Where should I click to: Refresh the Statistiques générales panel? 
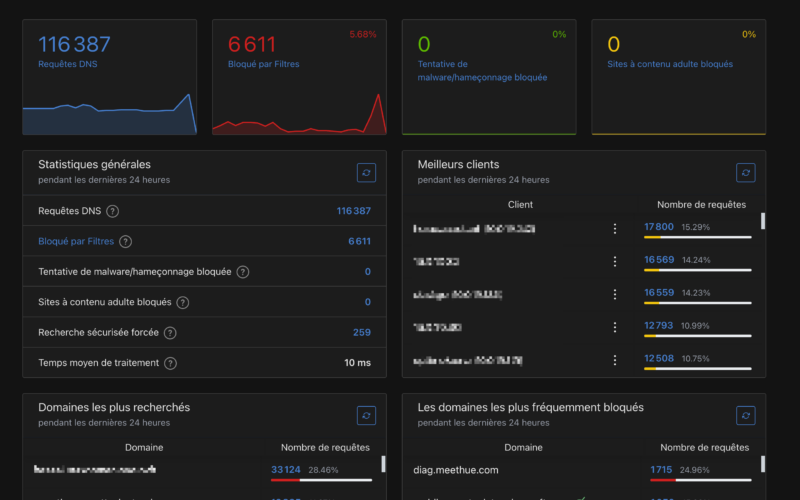click(366, 173)
